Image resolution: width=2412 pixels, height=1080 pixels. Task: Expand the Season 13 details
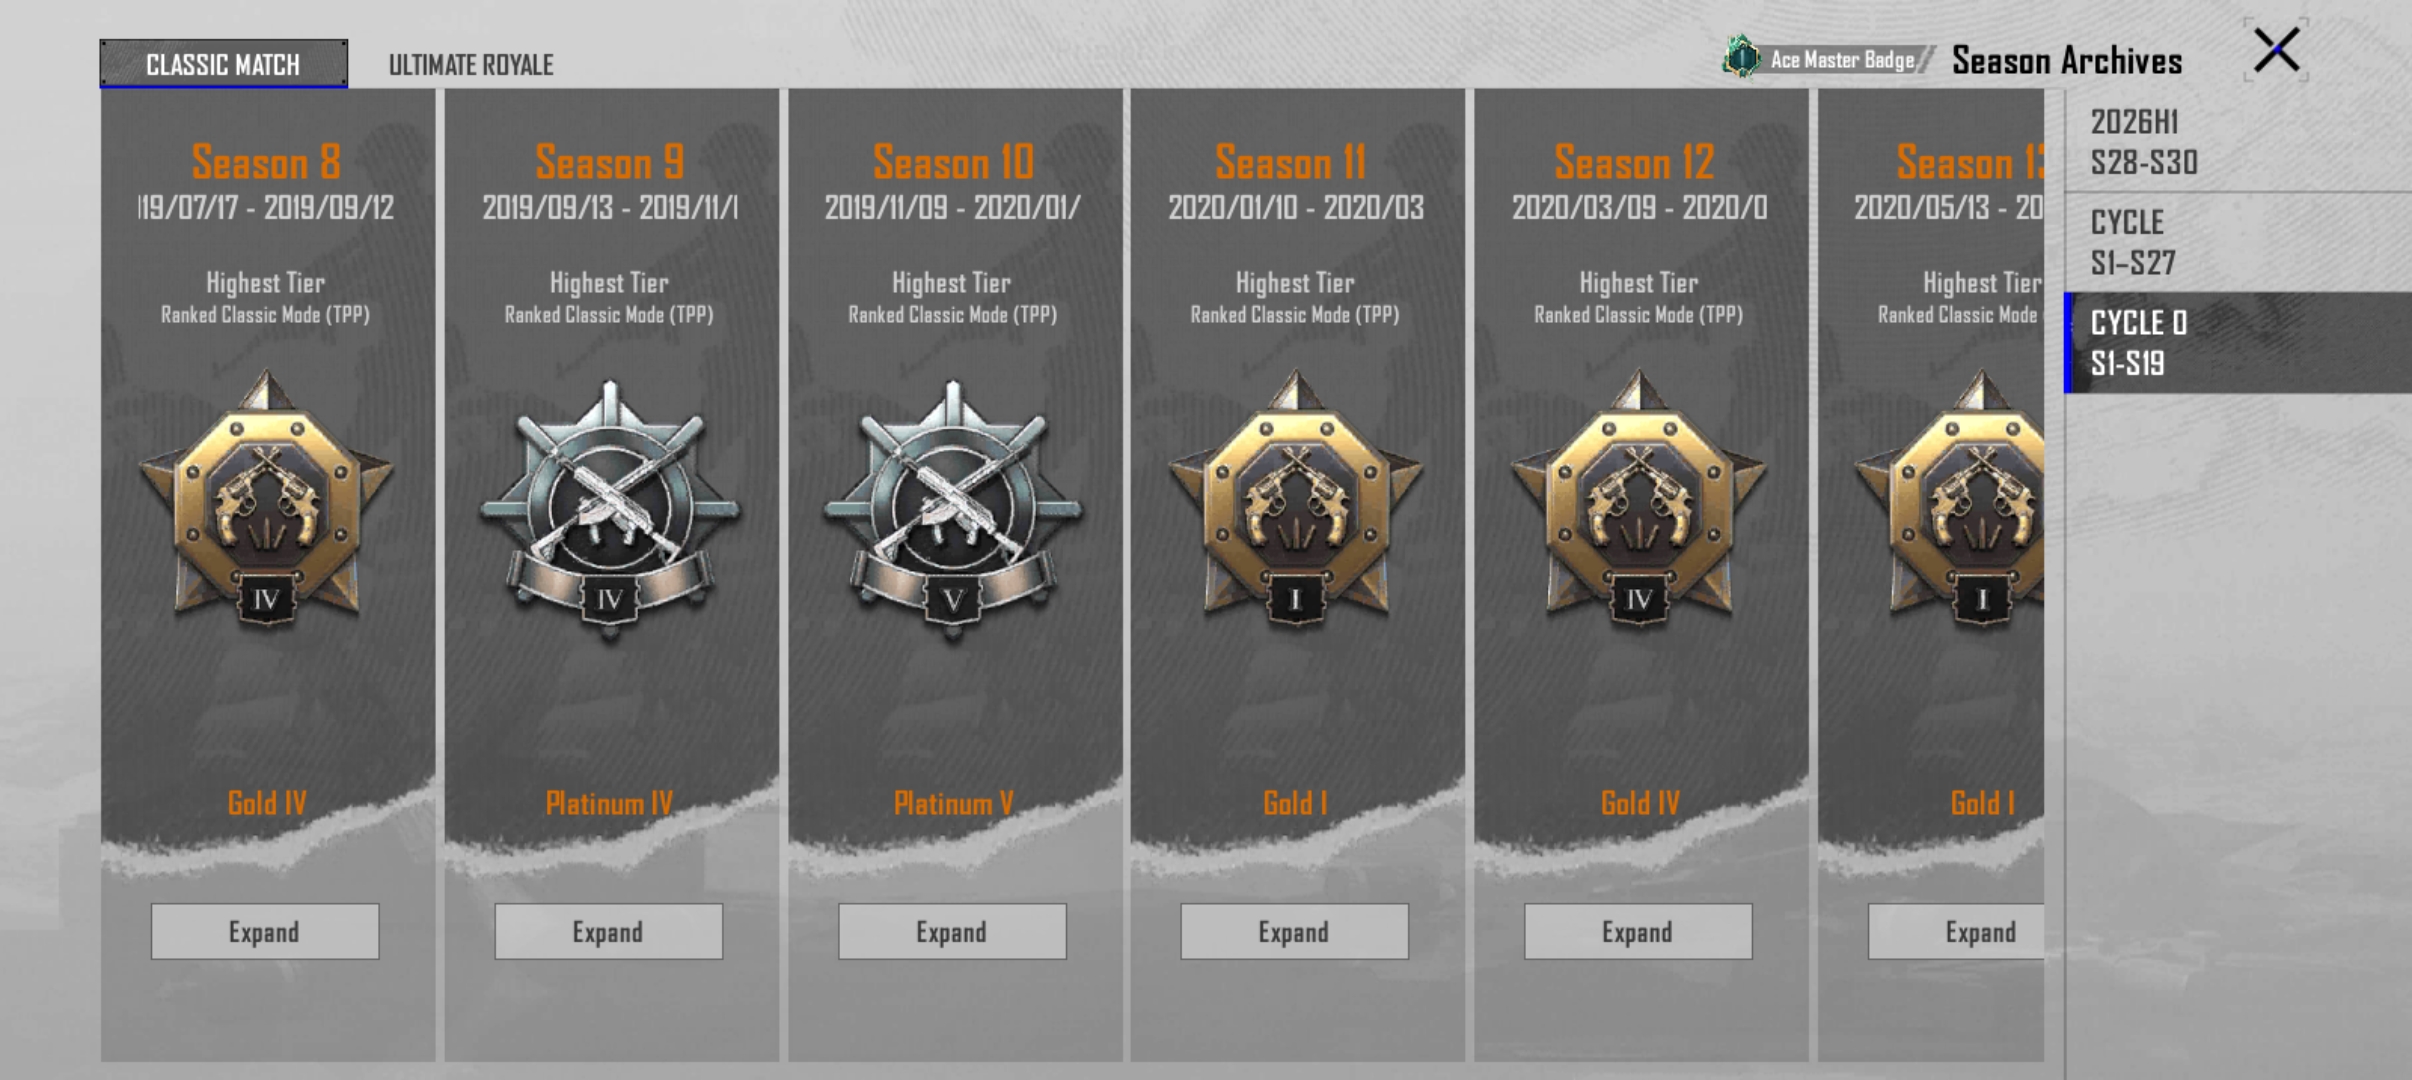1956,932
